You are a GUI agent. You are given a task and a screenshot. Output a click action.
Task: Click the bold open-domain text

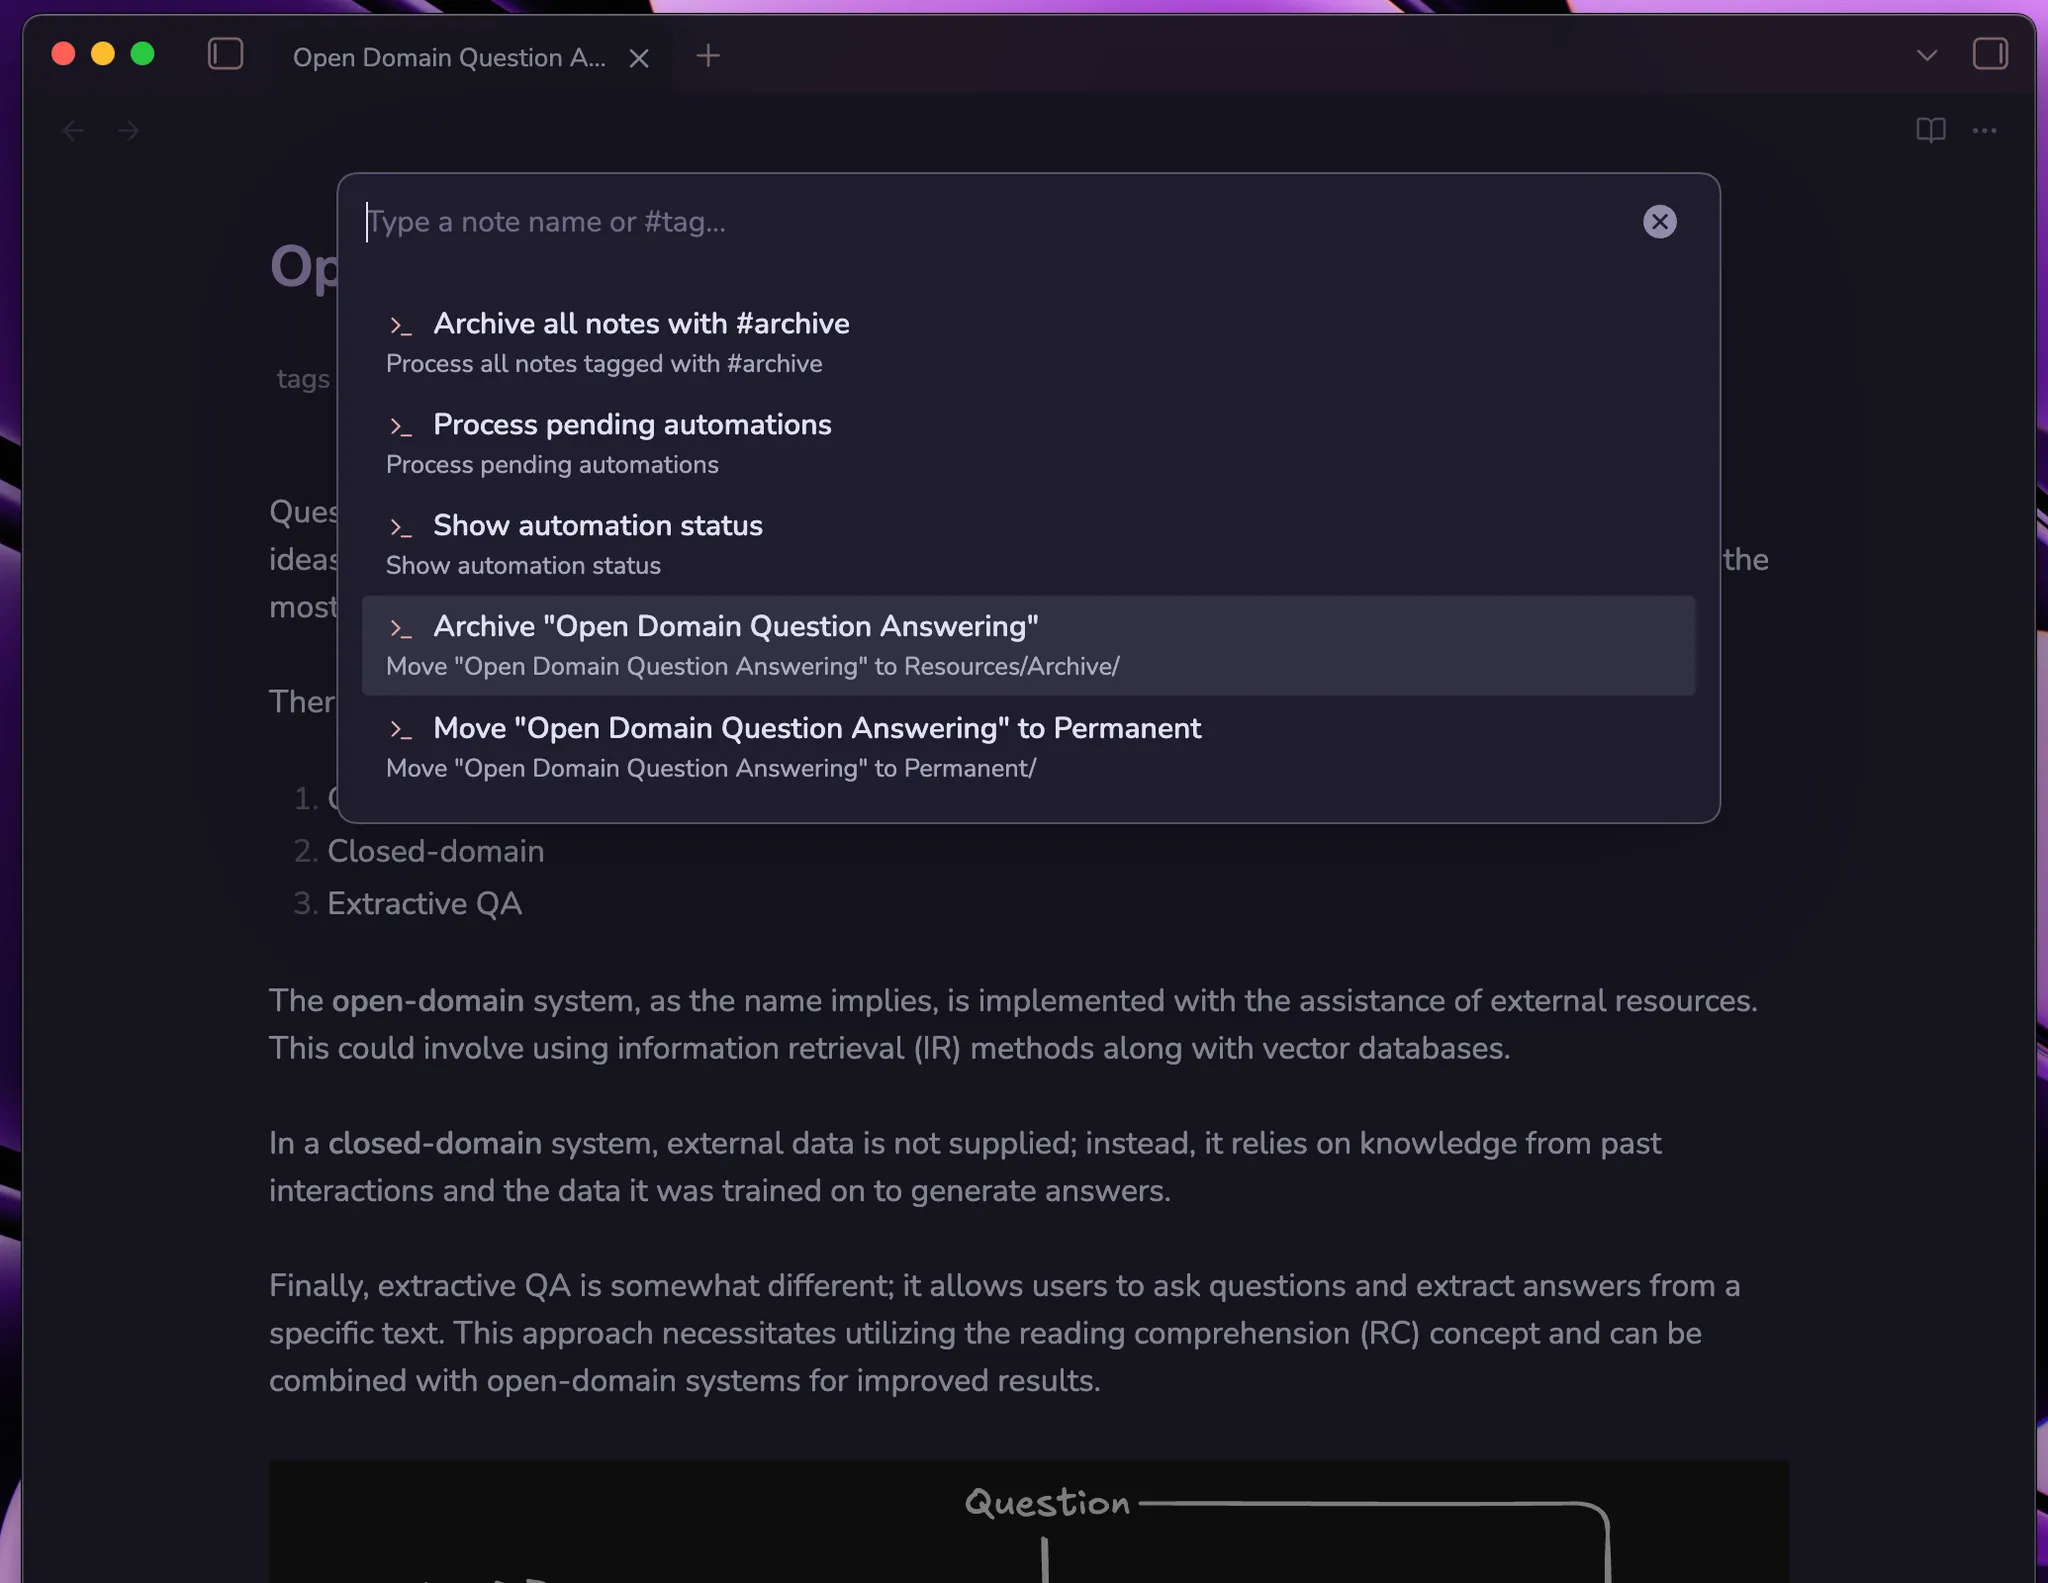click(428, 1001)
